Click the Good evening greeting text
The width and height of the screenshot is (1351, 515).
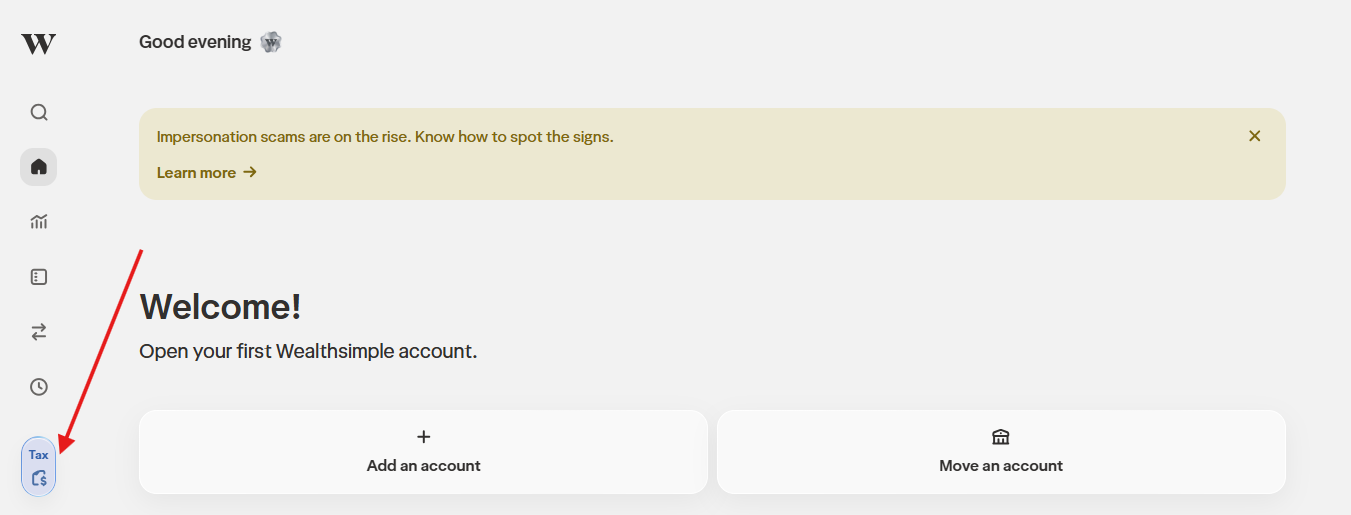click(195, 42)
